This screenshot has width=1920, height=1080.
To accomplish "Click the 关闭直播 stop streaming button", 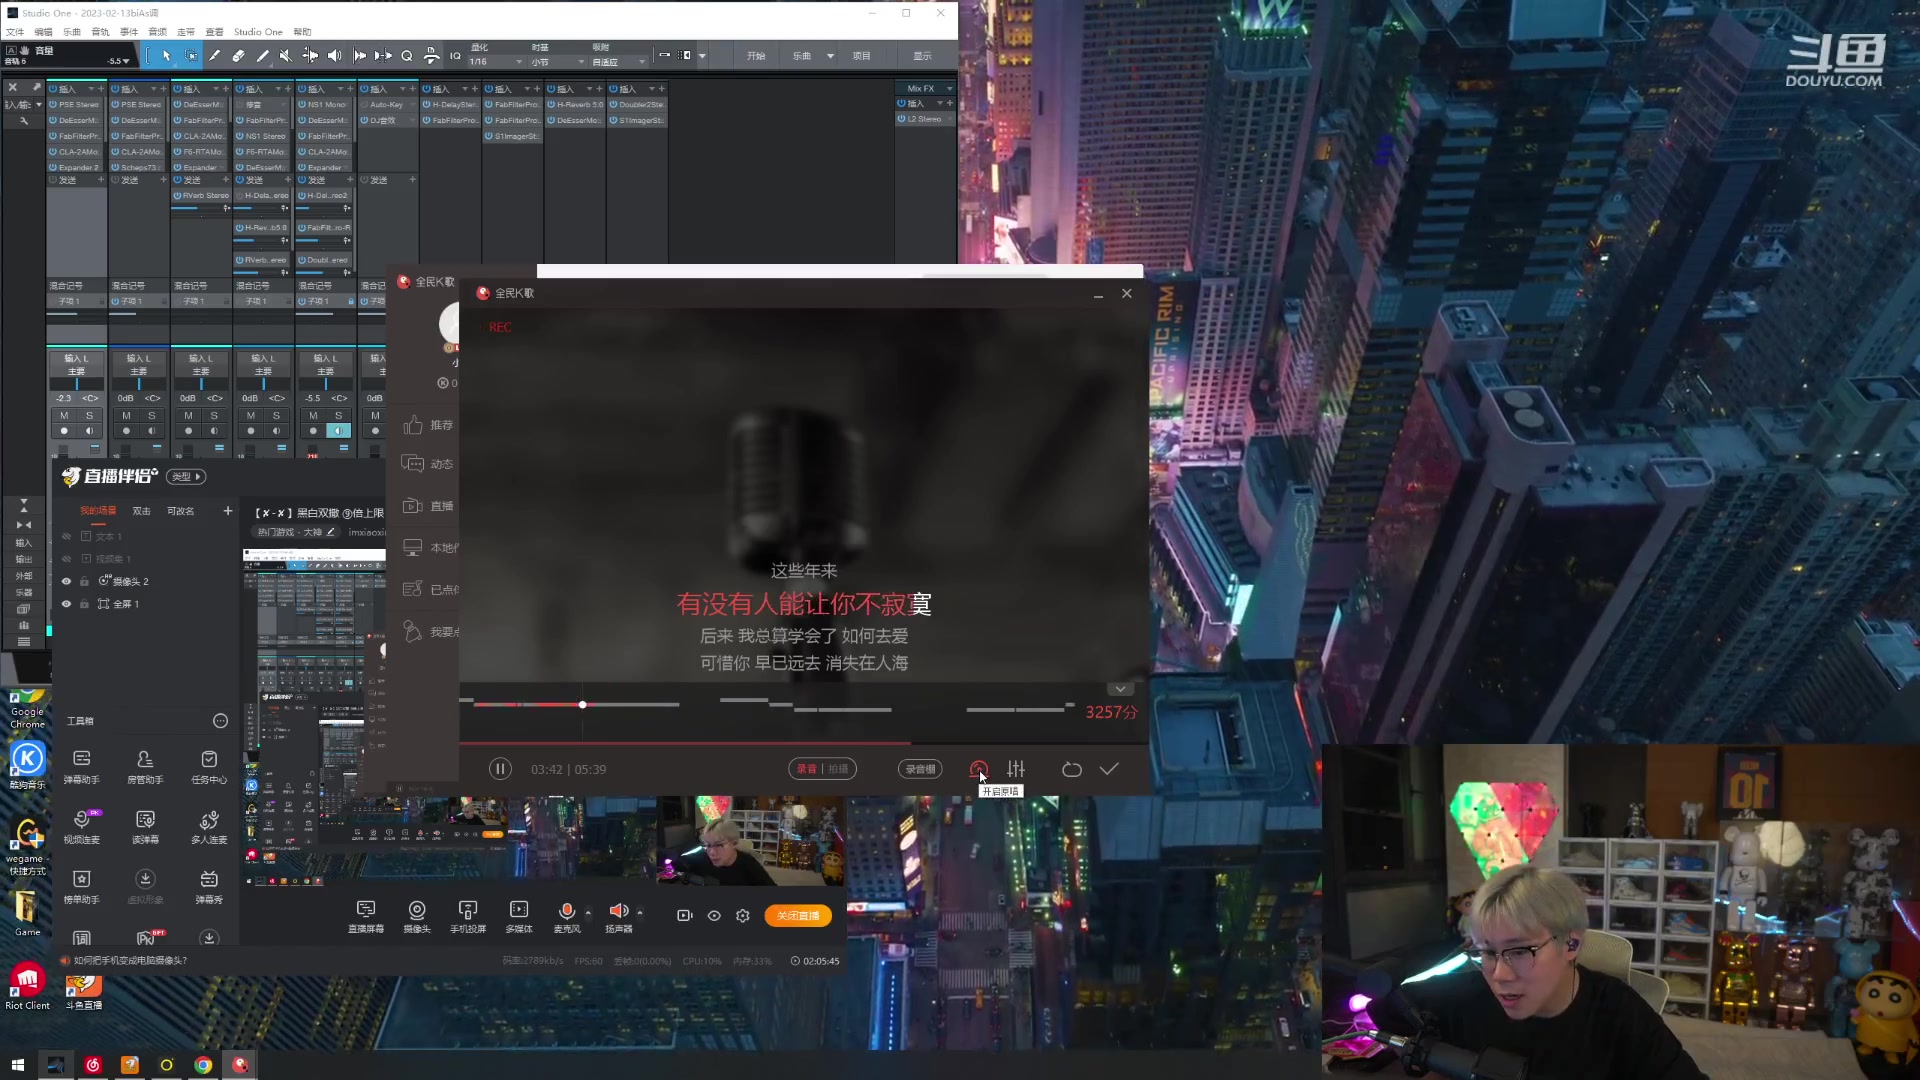I will (797, 916).
